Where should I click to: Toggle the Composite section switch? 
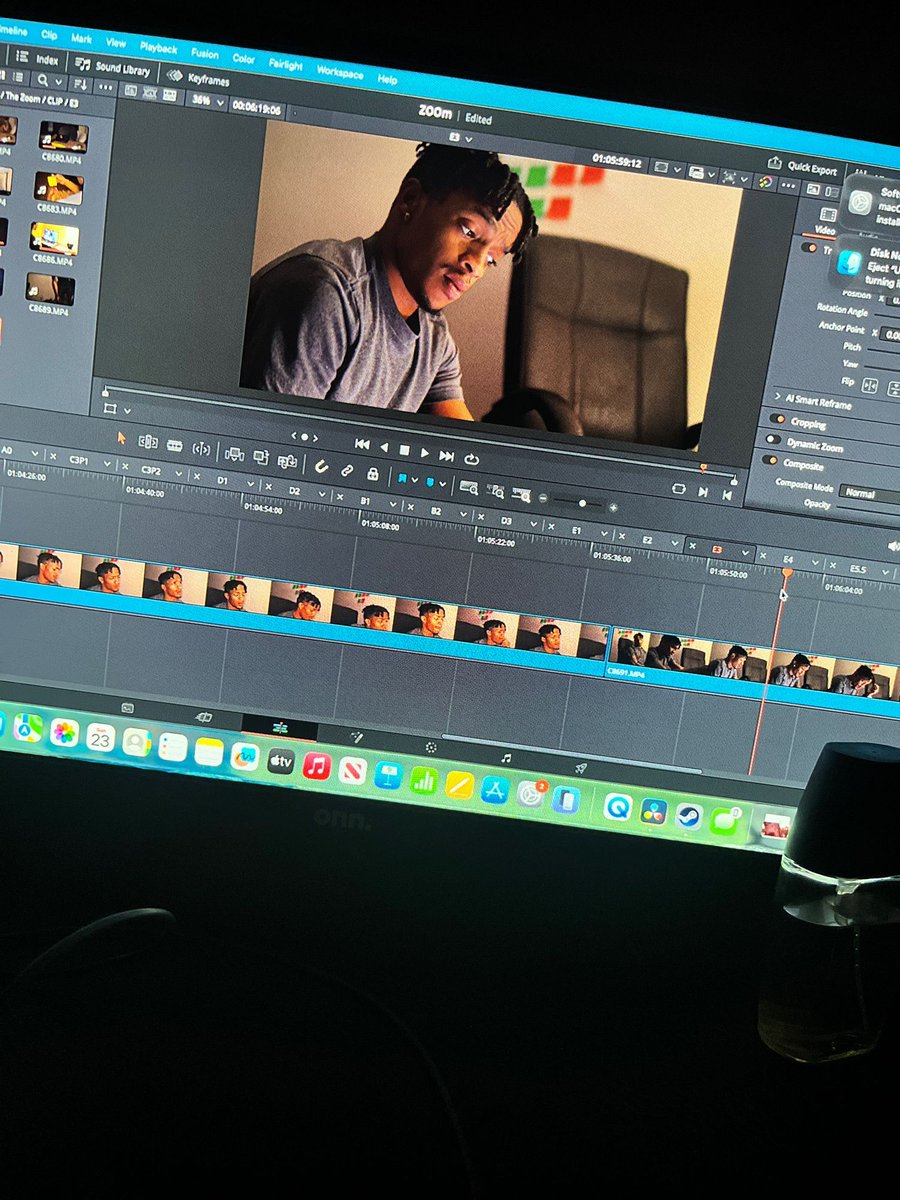[x=770, y=460]
